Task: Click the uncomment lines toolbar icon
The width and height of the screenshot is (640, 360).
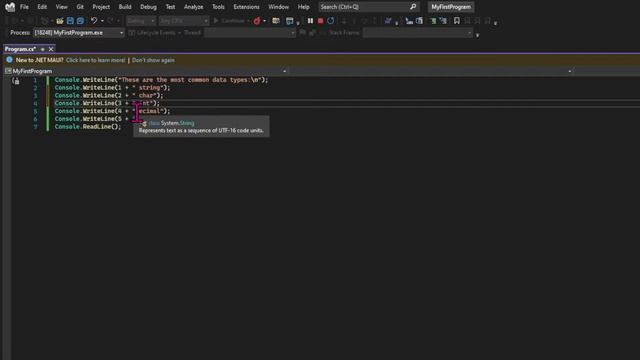Action: (x=443, y=21)
